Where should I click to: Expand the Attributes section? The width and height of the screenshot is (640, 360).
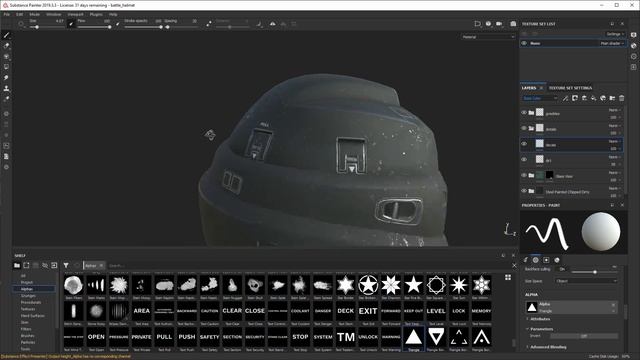[540, 319]
